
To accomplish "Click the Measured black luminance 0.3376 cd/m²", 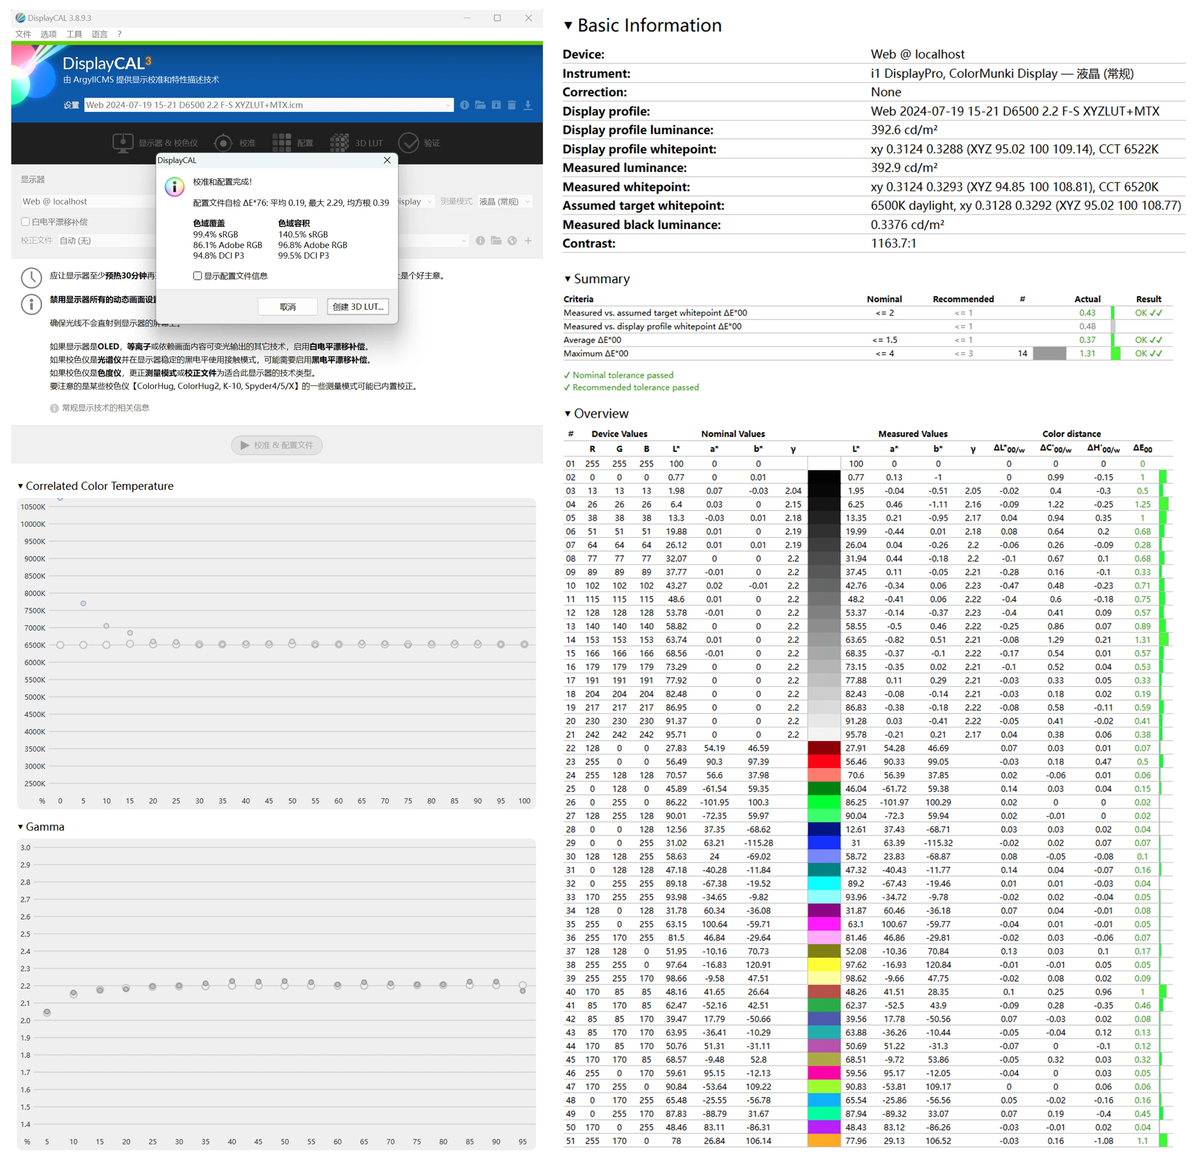I will click(908, 225).
